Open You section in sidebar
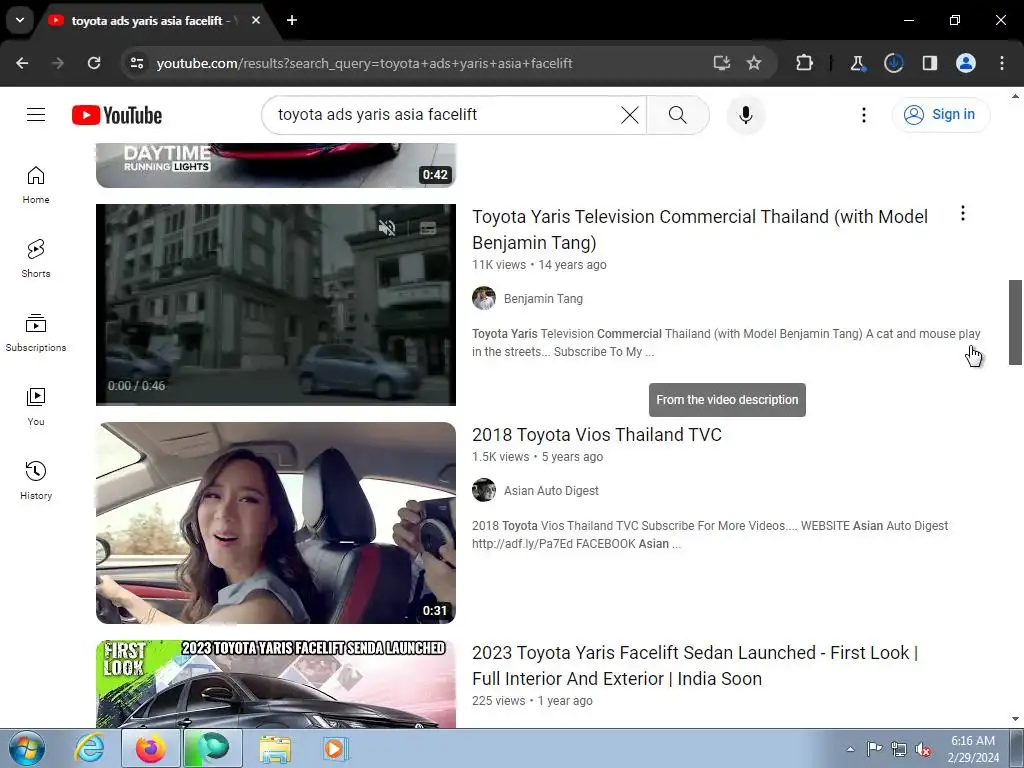The height and width of the screenshot is (768, 1024). tap(36, 406)
